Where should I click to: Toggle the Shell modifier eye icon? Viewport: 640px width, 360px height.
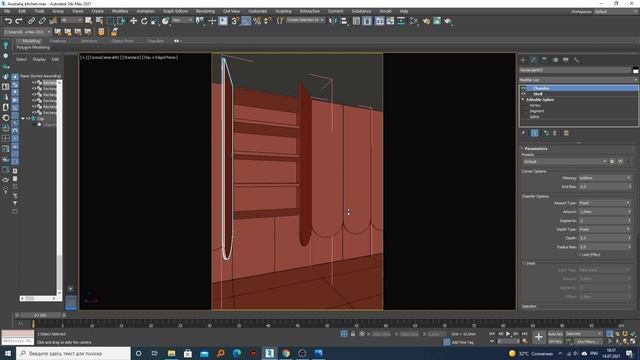523,94
